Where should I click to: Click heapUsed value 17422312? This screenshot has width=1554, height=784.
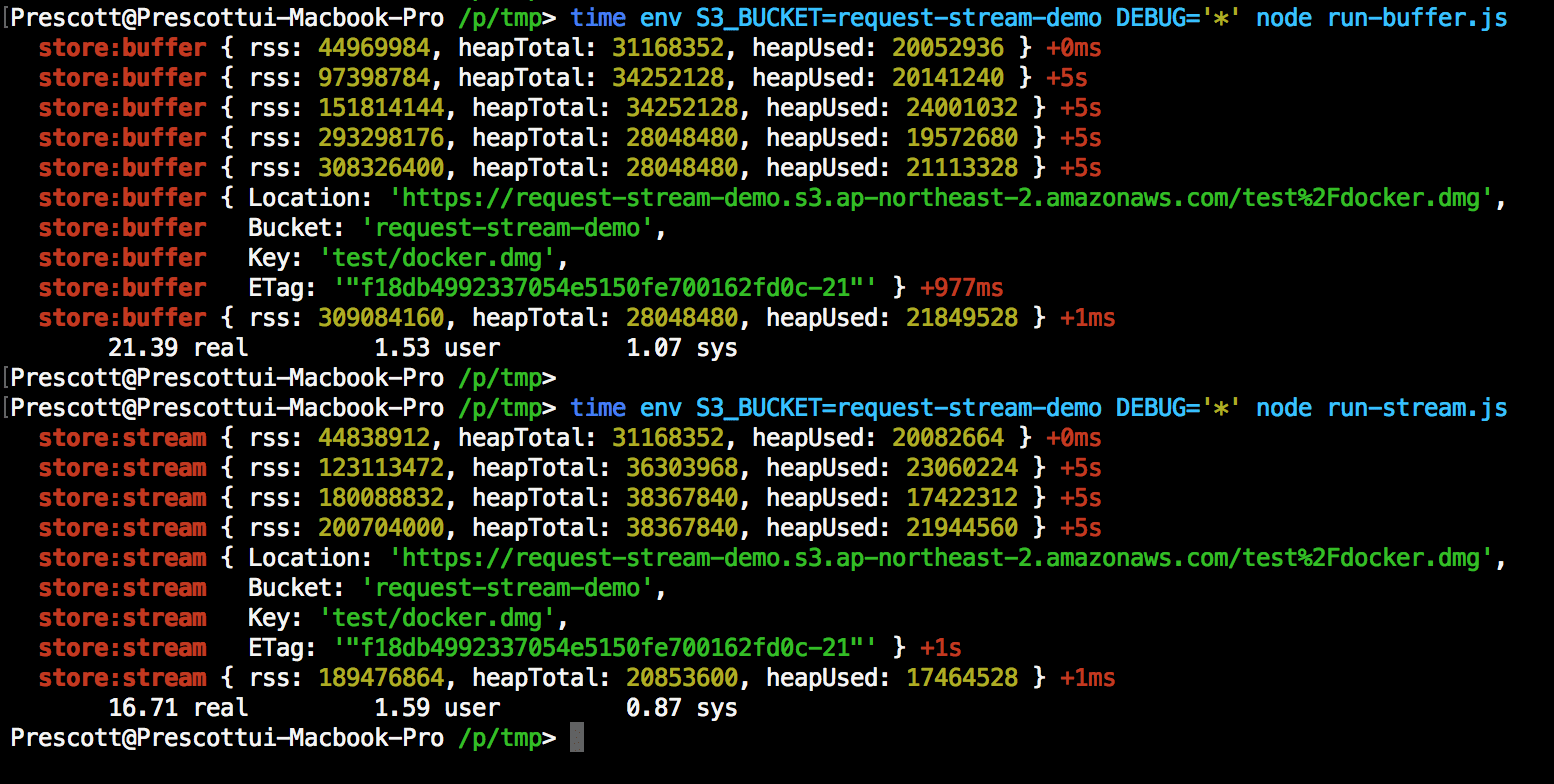click(962, 498)
